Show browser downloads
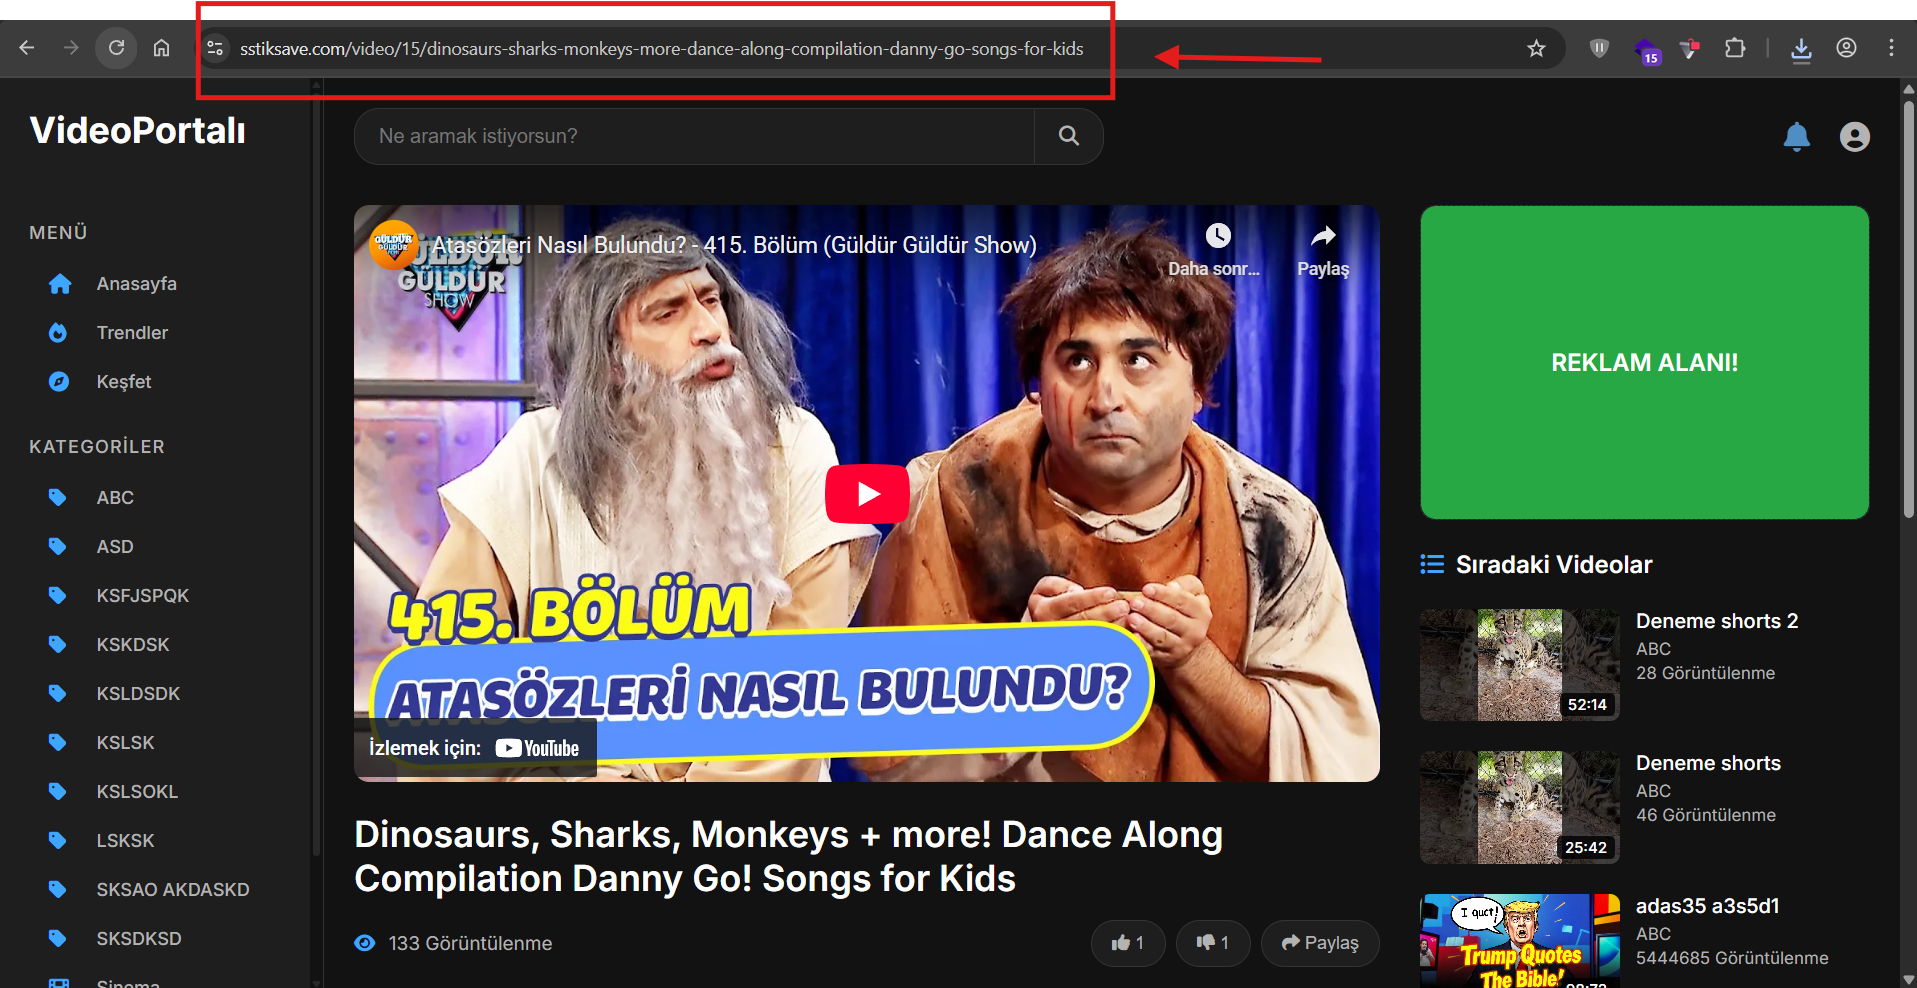Image resolution: width=1917 pixels, height=988 pixels. tap(1801, 49)
